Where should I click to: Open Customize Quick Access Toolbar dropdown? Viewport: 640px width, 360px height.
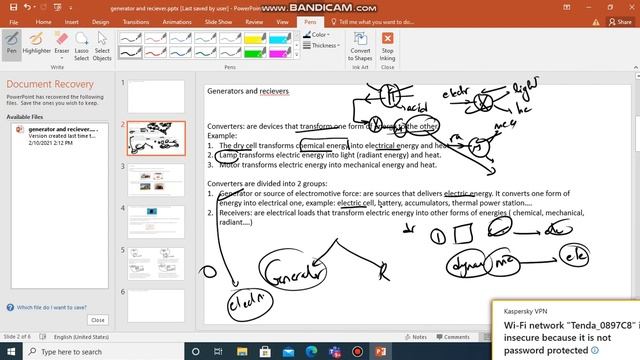pos(71,7)
